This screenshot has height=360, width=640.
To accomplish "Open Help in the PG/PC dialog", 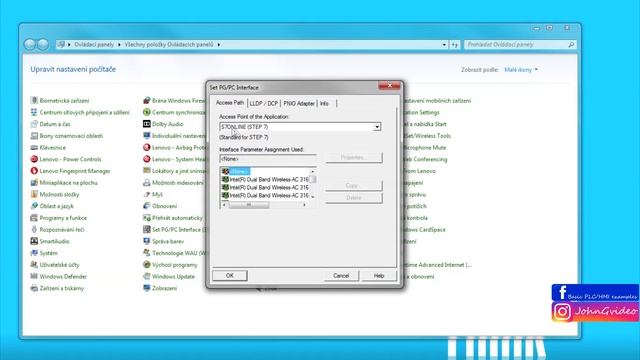I will (379, 276).
